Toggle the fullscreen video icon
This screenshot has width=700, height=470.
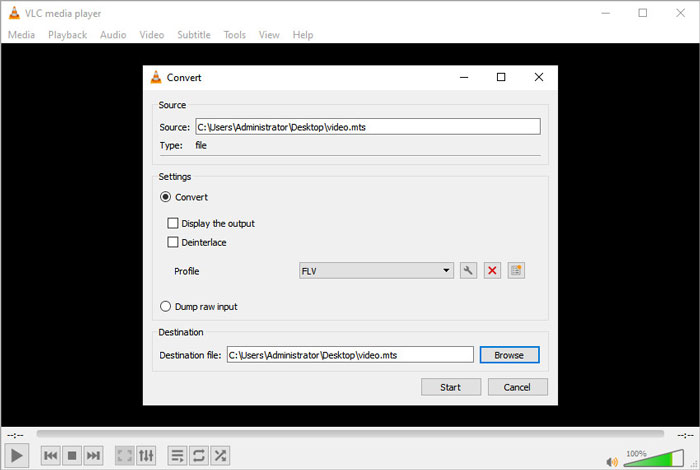(x=125, y=455)
